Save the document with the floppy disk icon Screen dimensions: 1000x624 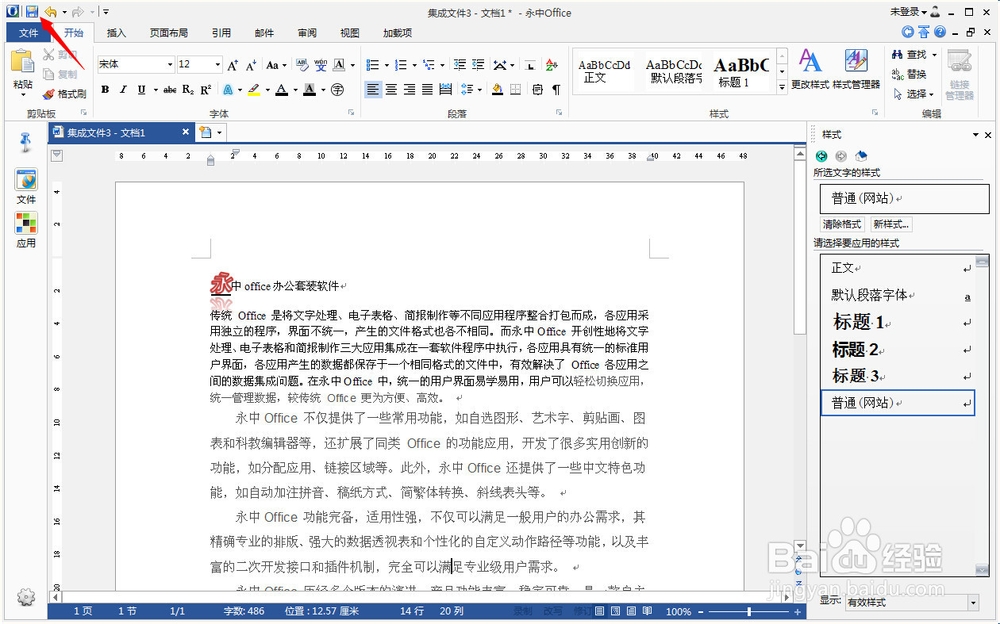point(31,11)
